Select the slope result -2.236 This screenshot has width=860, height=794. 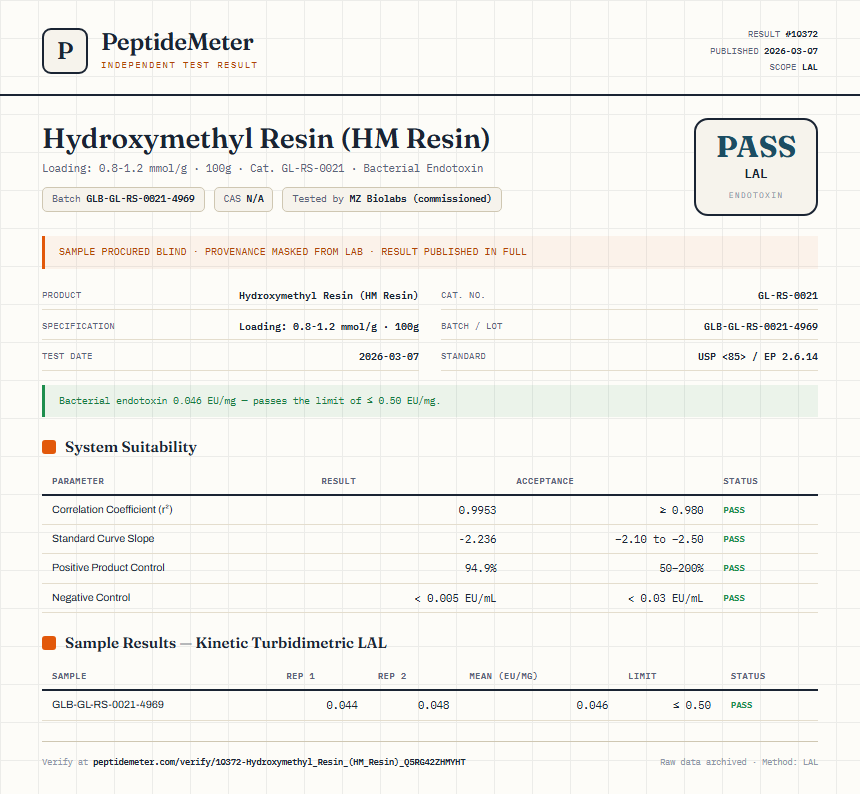point(477,540)
